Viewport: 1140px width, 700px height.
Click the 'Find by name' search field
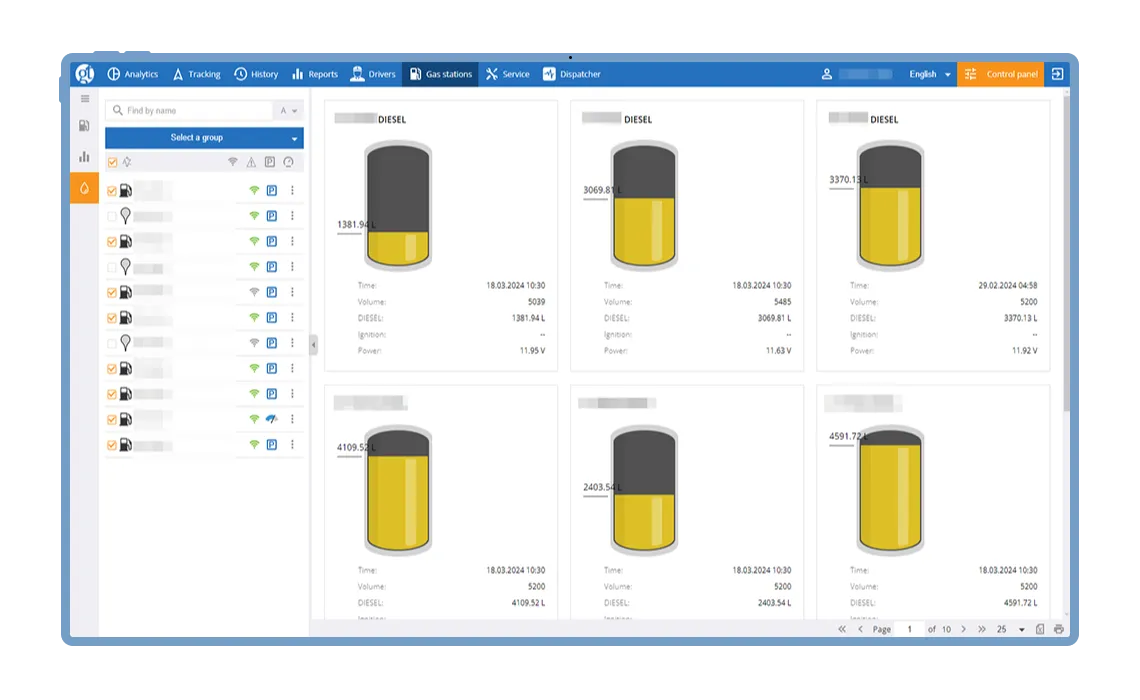[195, 111]
